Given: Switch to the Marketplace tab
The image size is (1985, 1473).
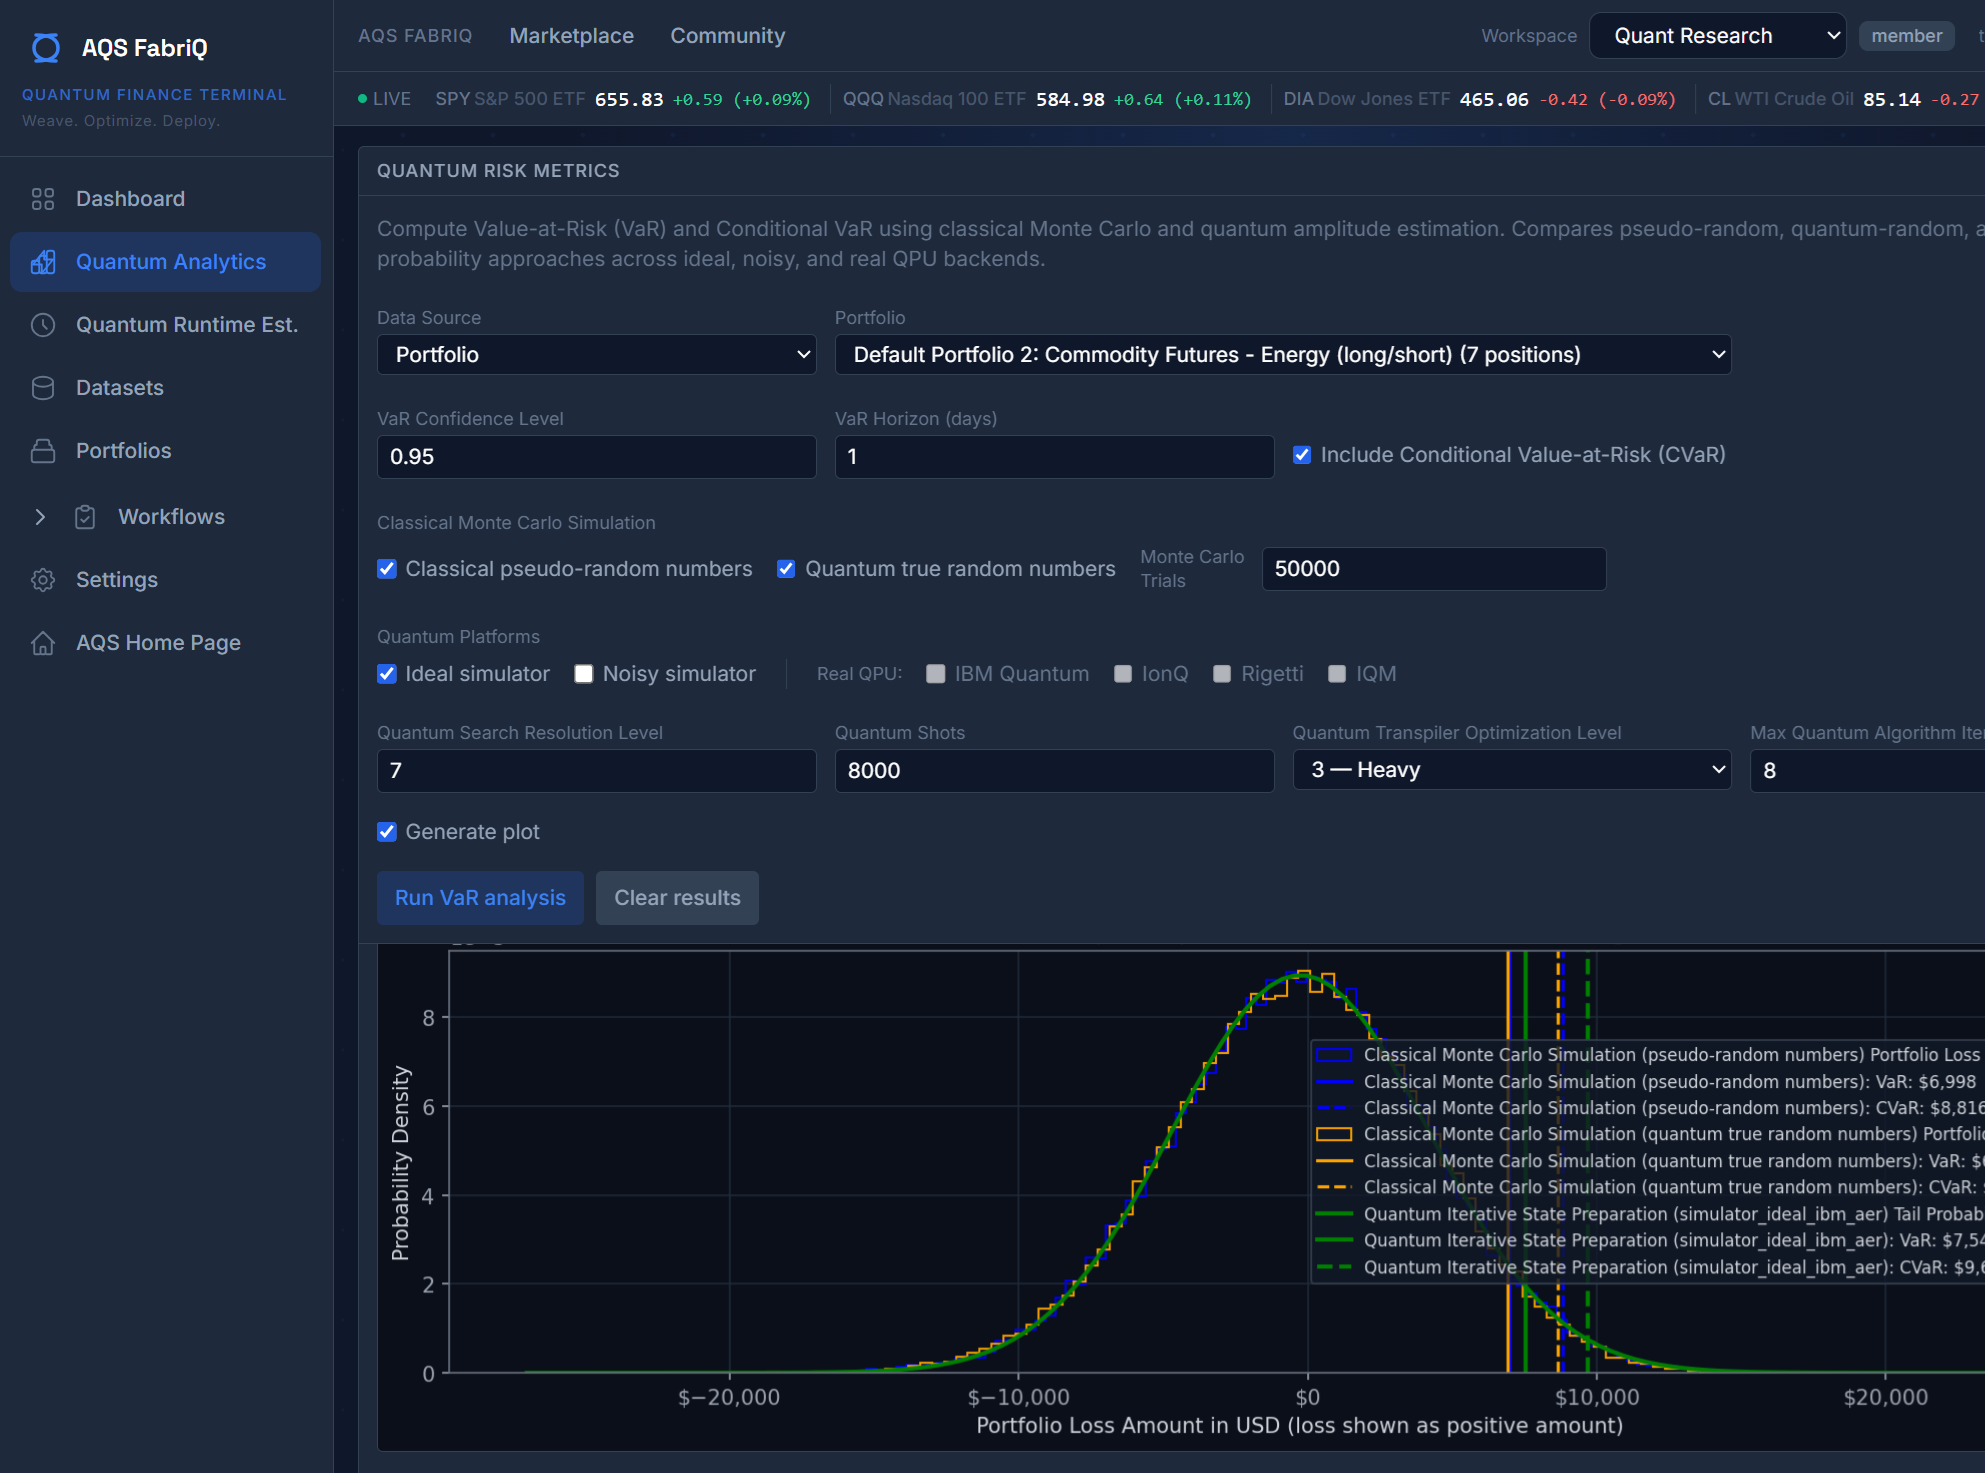Looking at the screenshot, I should pyautogui.click(x=571, y=35).
